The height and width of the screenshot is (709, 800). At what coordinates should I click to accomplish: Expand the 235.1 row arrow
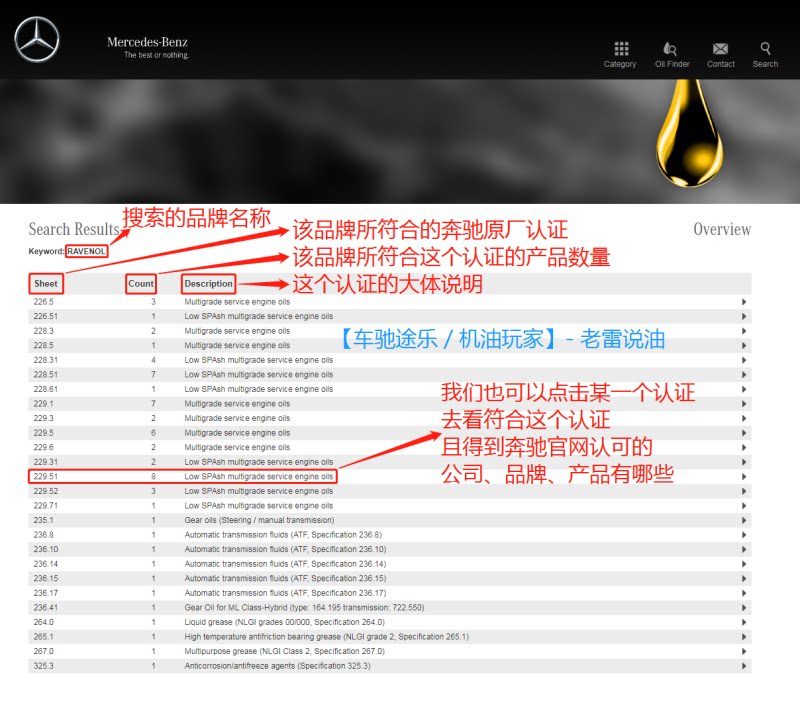[x=744, y=520]
